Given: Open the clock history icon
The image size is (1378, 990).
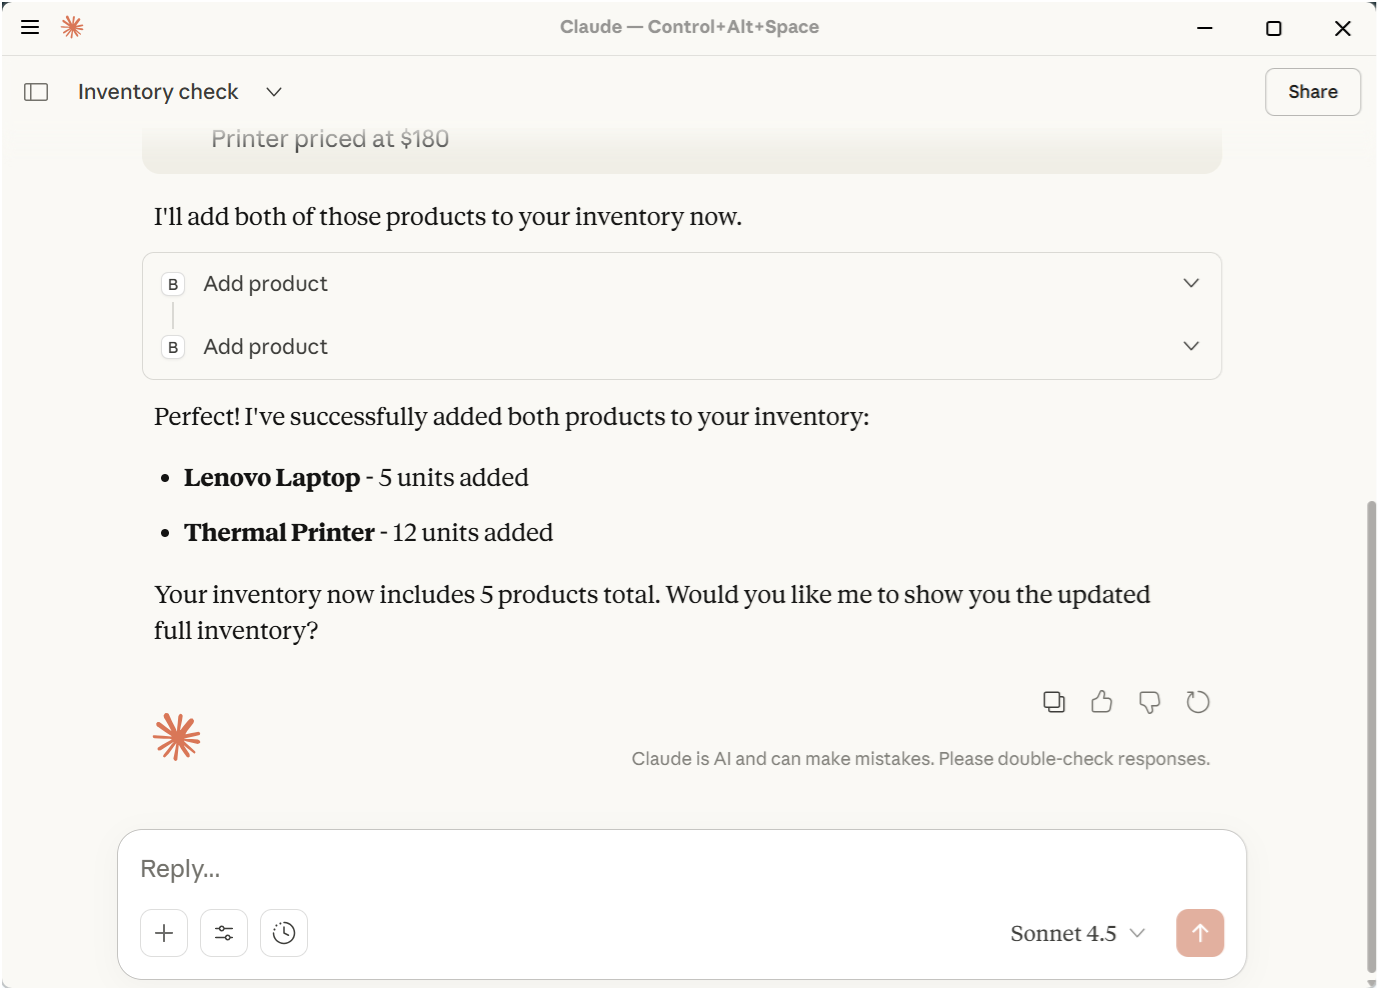Looking at the screenshot, I should 284,933.
